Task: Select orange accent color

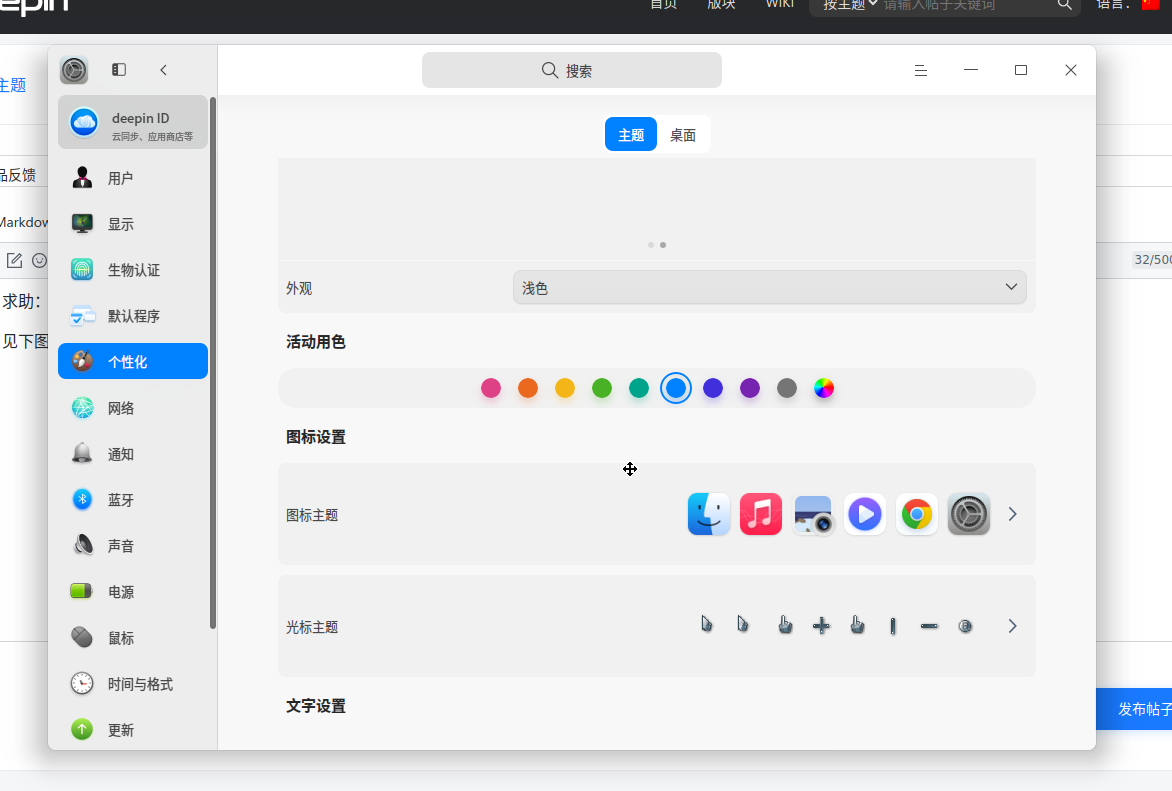Action: coord(528,388)
